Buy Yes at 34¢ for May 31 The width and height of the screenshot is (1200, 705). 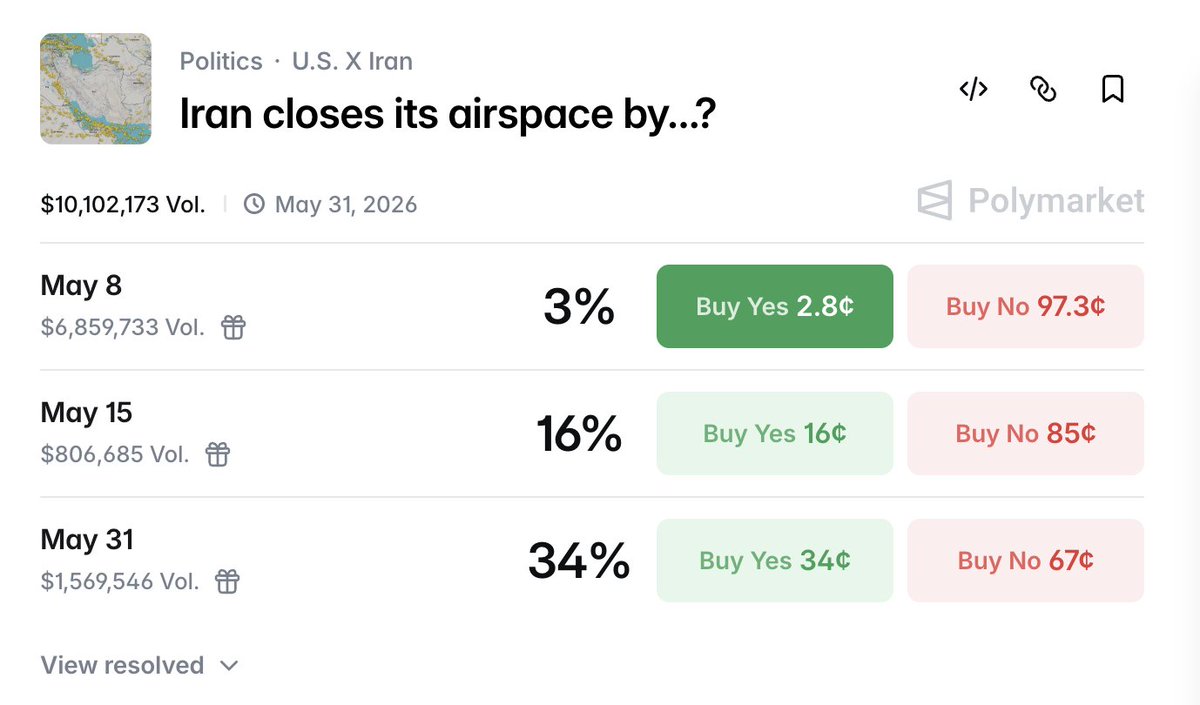pos(775,560)
